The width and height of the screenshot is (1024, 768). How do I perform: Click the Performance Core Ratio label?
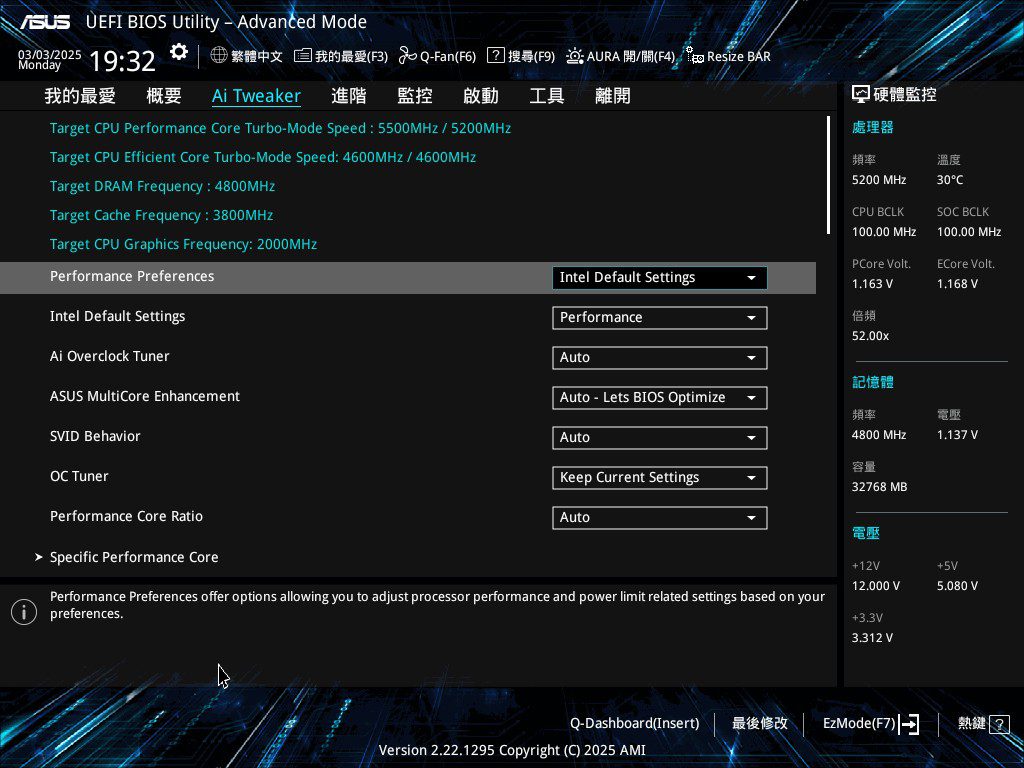click(x=126, y=516)
